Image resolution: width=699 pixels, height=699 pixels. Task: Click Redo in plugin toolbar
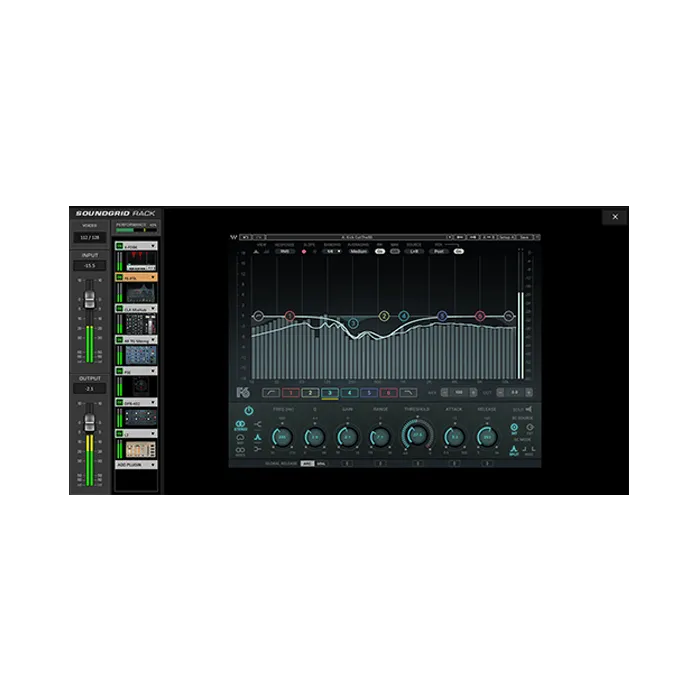click(259, 237)
